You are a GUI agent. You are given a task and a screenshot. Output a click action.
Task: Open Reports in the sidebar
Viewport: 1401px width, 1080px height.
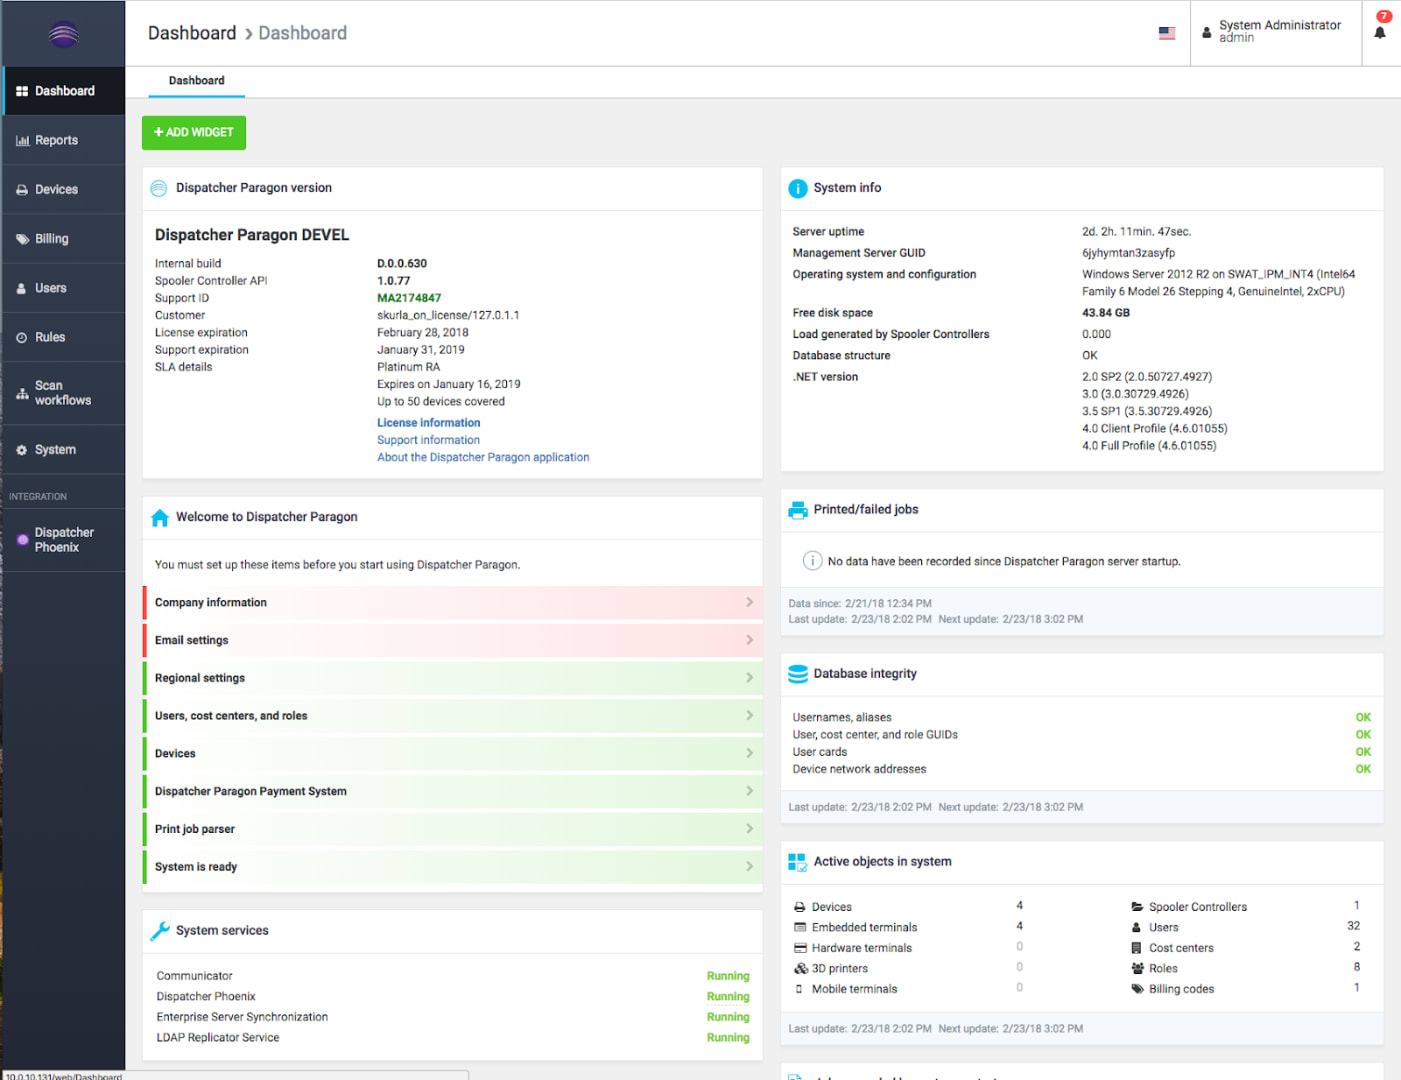(x=64, y=140)
